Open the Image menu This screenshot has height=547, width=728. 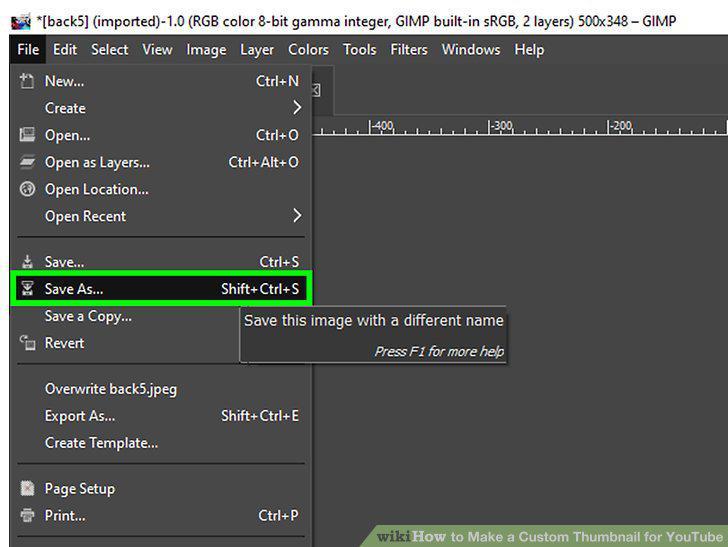pos(206,50)
